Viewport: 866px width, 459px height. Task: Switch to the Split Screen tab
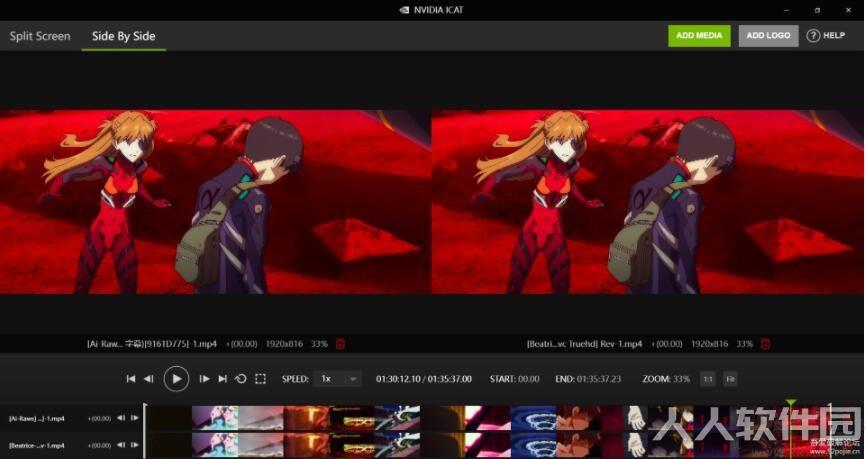tap(40, 36)
